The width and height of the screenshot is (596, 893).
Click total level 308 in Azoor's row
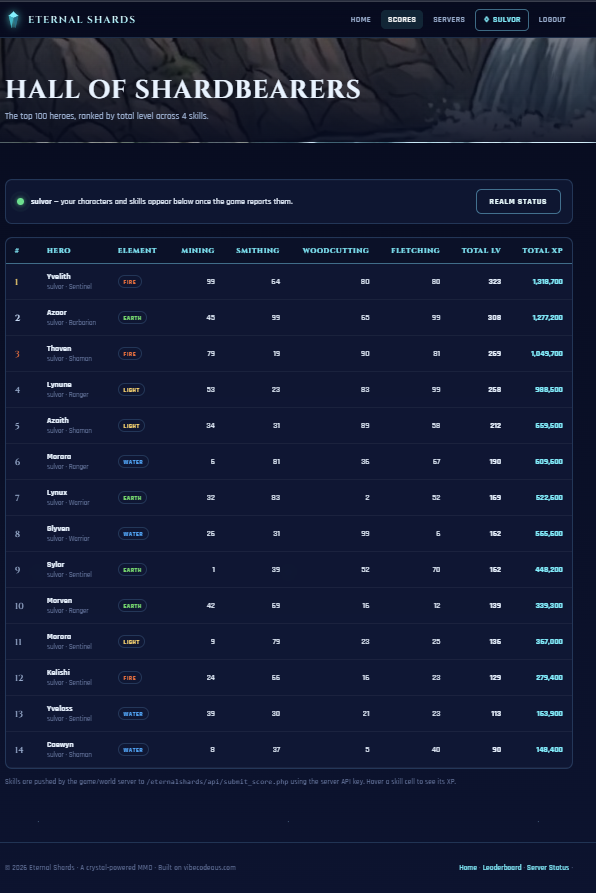coord(495,318)
